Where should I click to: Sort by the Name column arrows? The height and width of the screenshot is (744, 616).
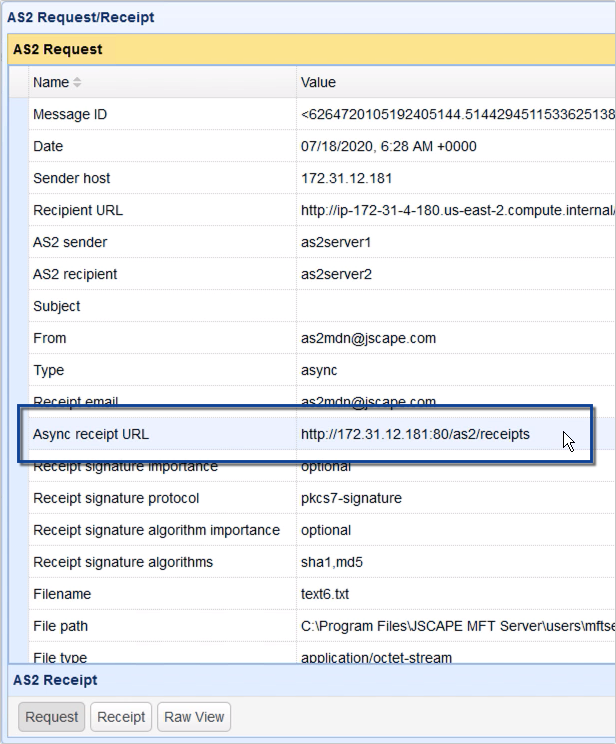(x=78, y=82)
